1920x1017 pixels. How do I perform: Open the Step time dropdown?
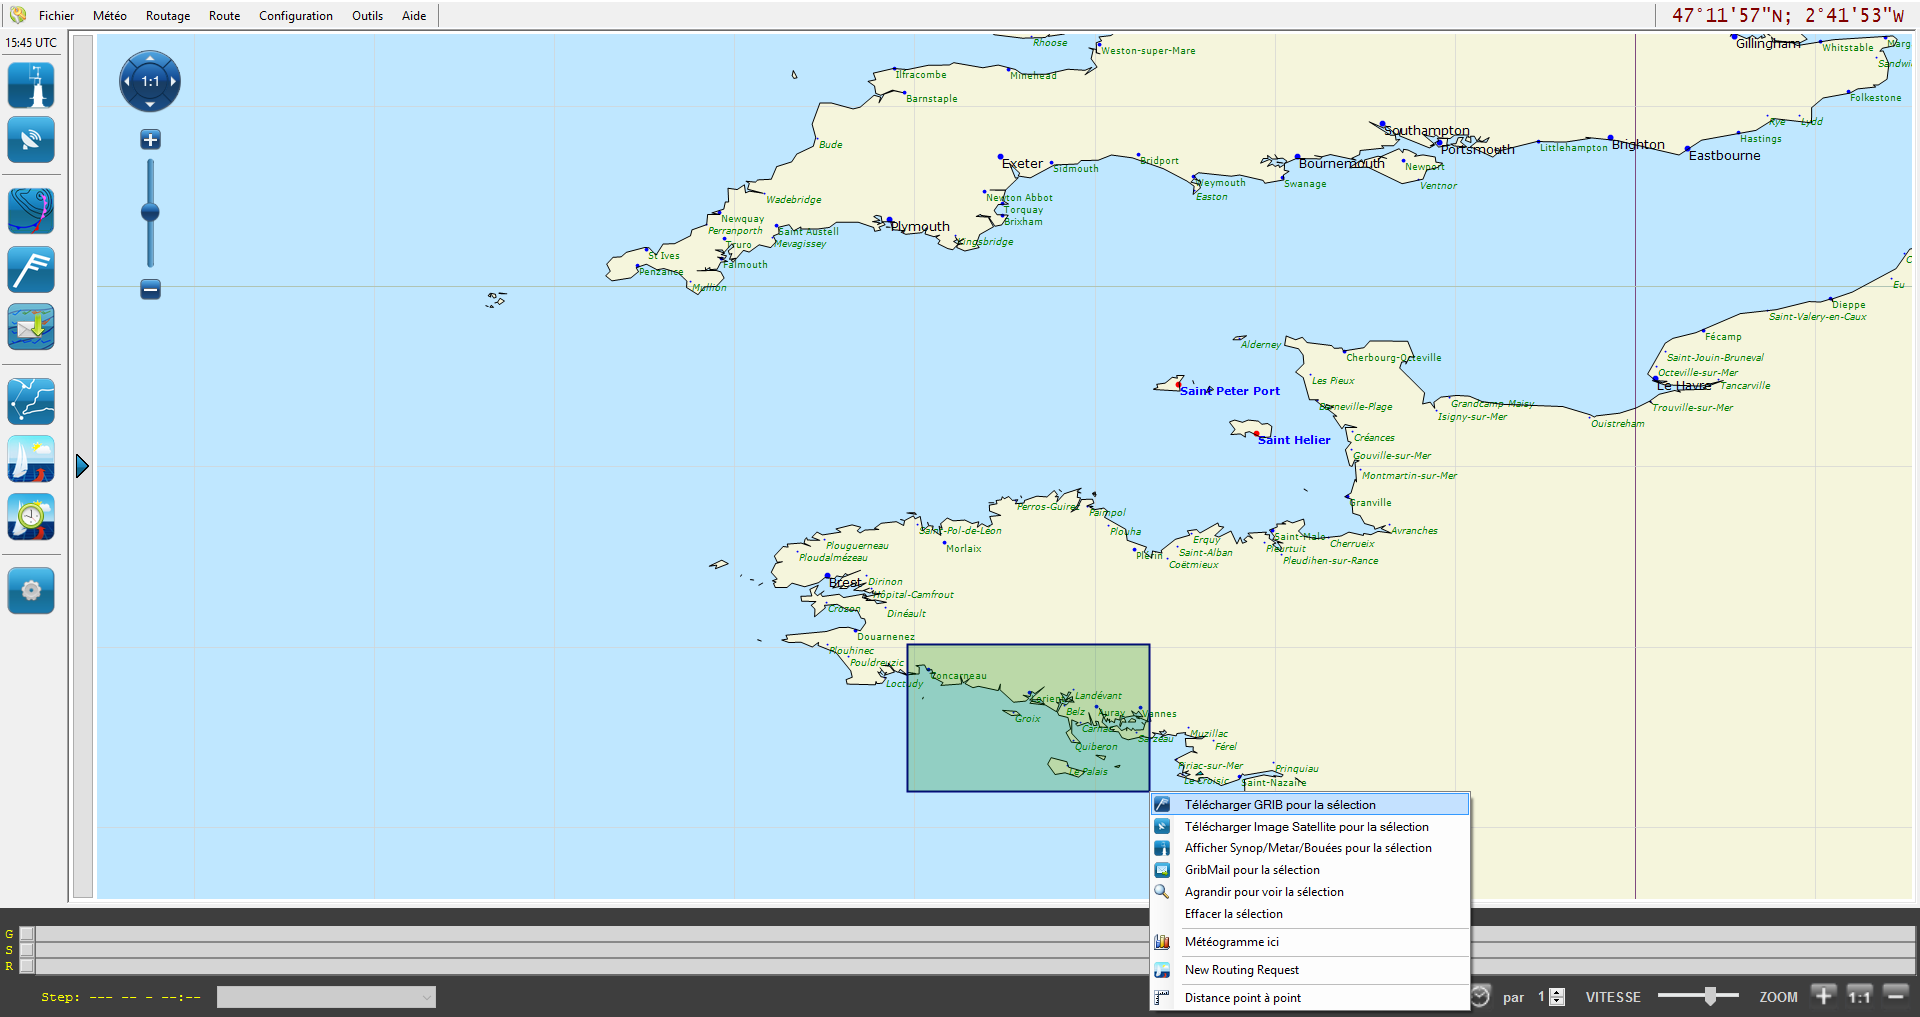326,997
